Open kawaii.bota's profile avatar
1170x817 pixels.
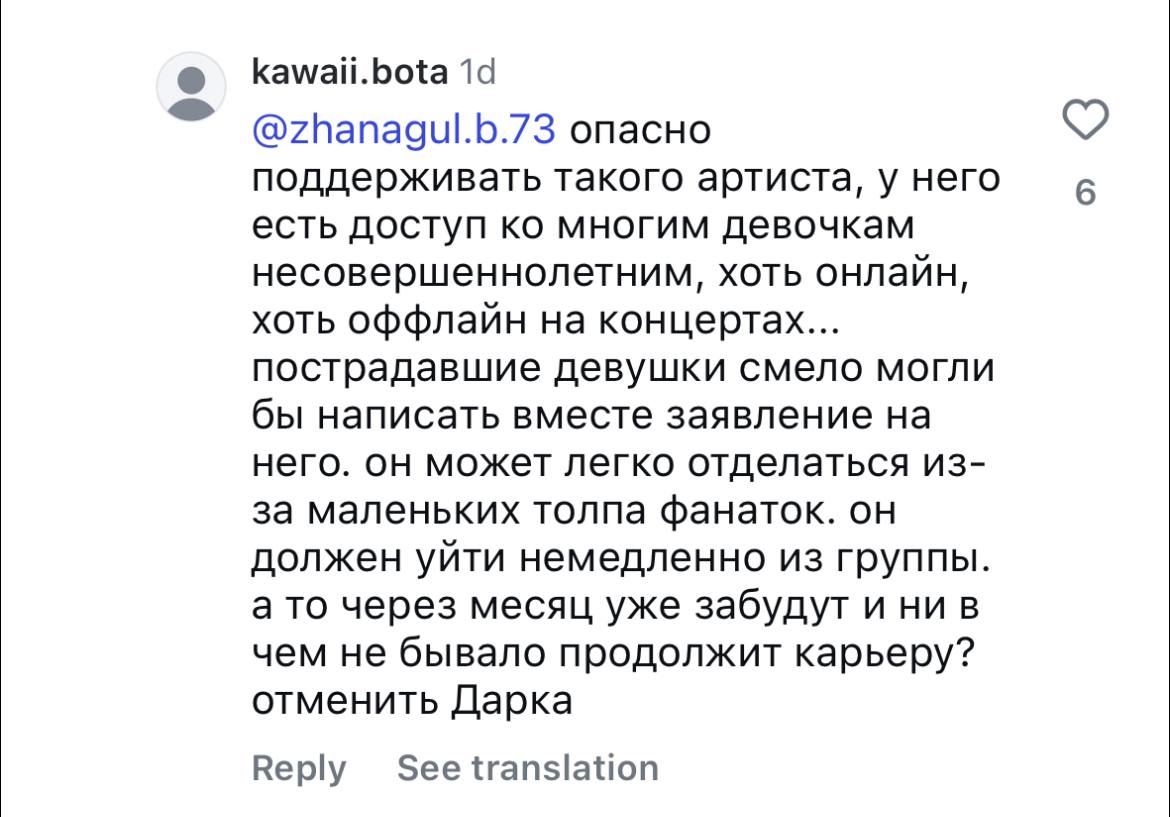coord(191,87)
